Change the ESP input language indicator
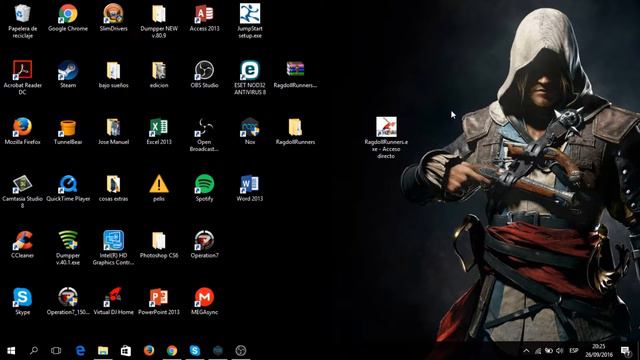 click(x=574, y=351)
